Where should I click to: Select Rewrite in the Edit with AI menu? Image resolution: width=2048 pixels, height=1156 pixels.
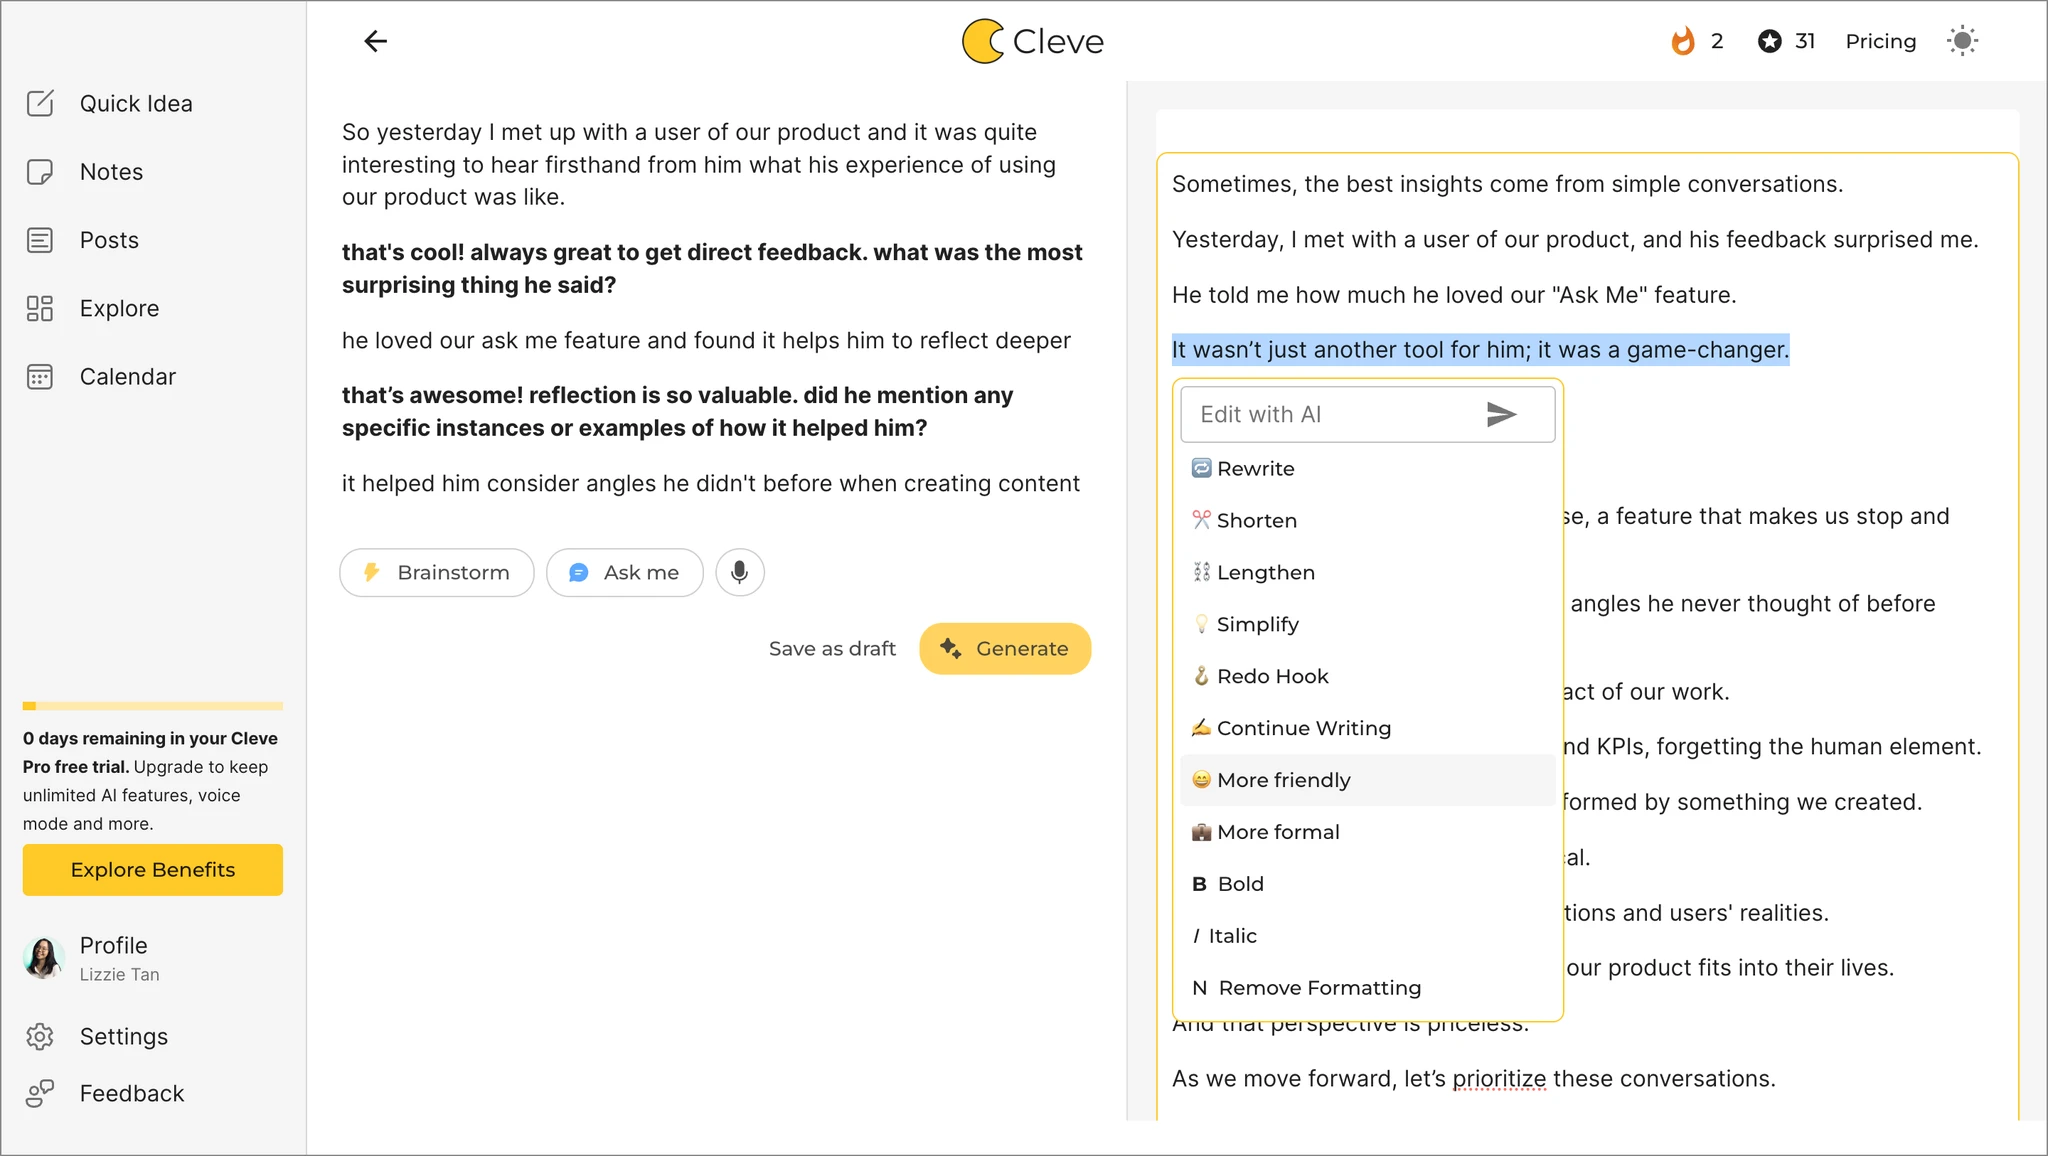(x=1254, y=468)
